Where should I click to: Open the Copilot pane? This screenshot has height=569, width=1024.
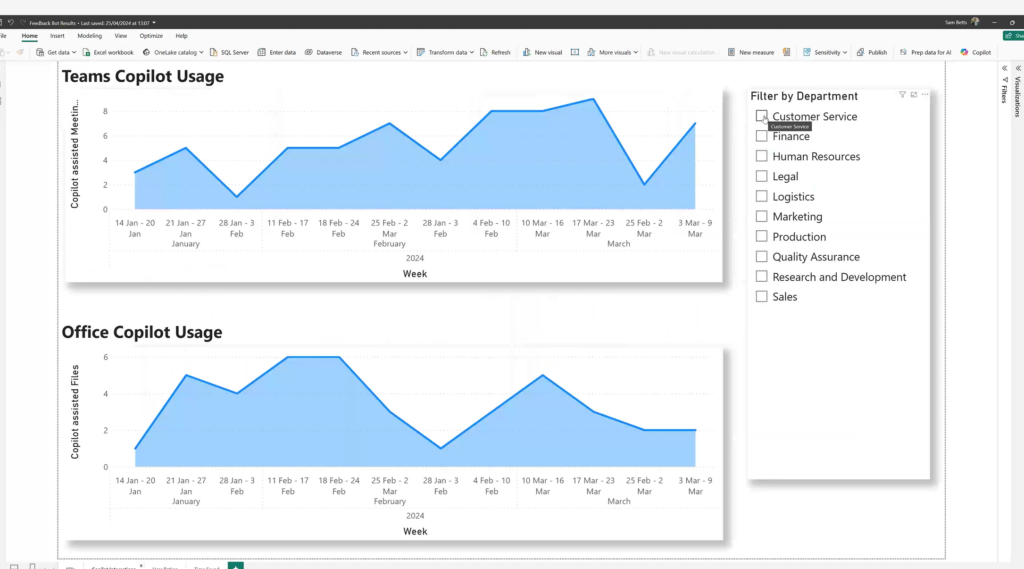(x=976, y=52)
